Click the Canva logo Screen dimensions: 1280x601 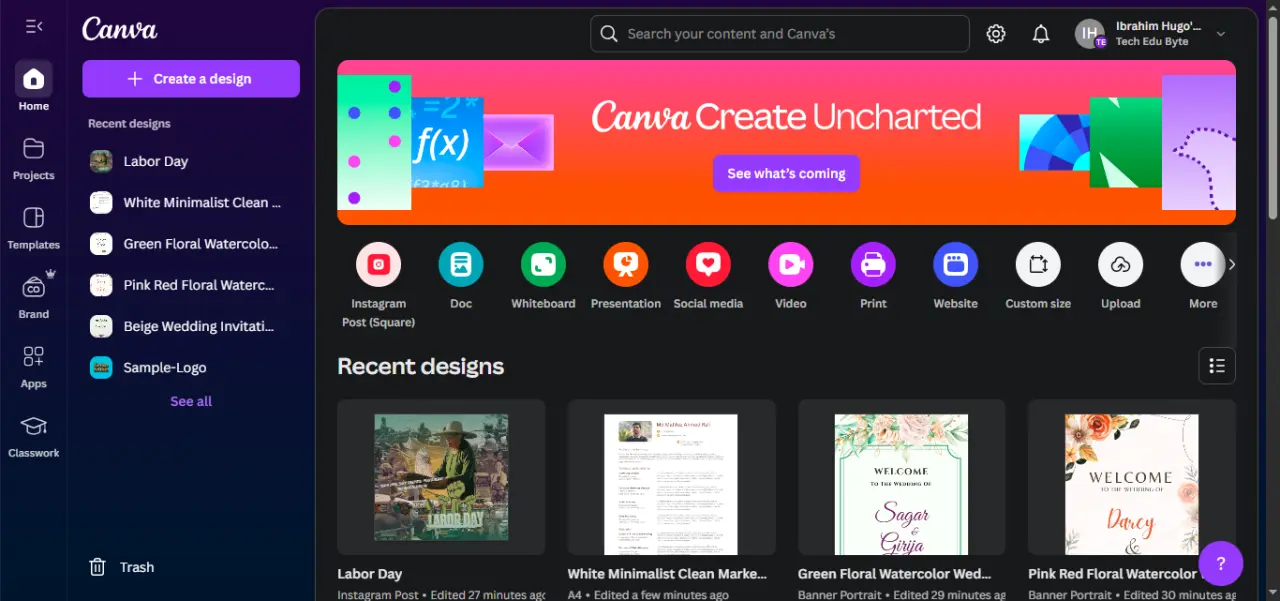click(120, 29)
